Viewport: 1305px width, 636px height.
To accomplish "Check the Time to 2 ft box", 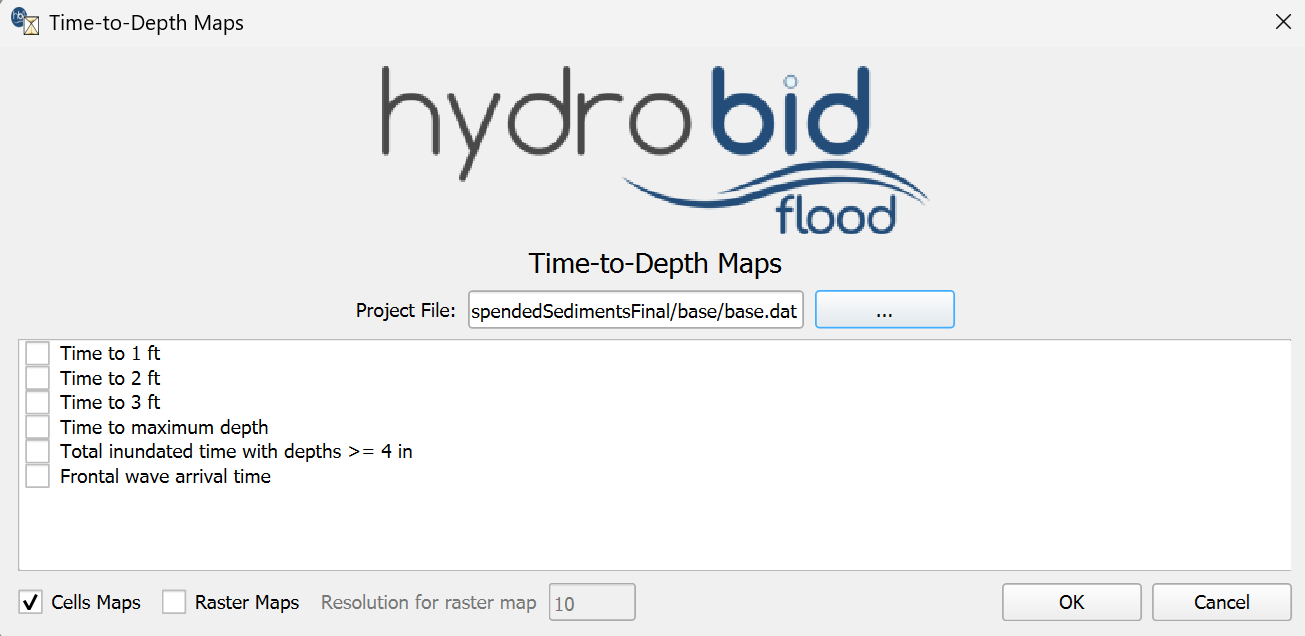I will [38, 378].
